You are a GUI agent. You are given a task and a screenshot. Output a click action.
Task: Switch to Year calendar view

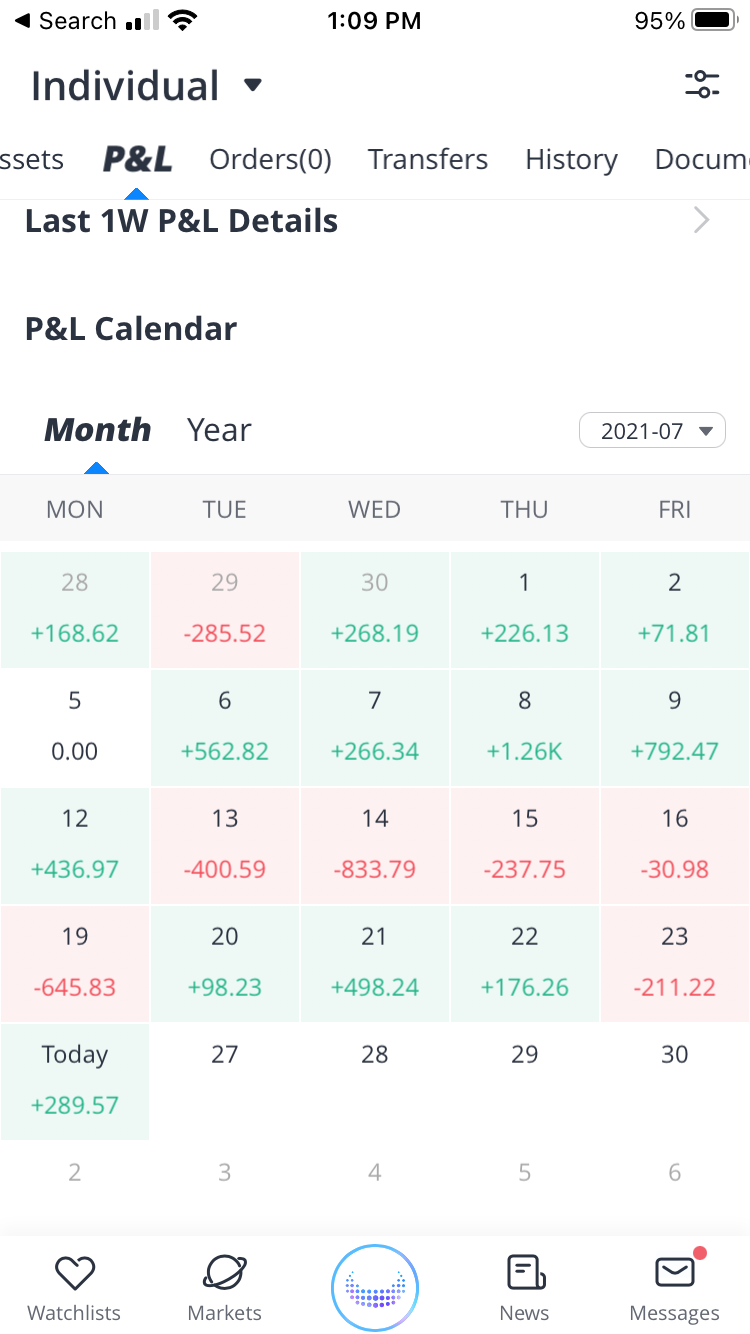[x=219, y=430]
